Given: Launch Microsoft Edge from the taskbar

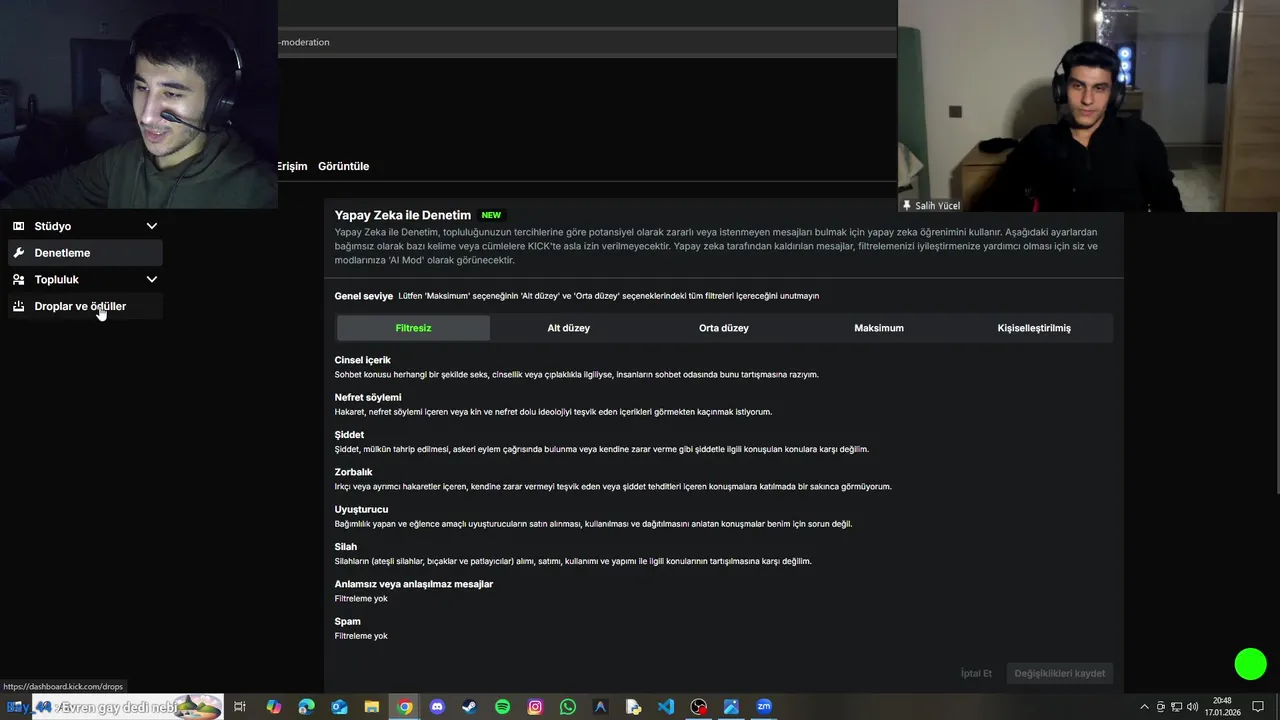Looking at the screenshot, I should (306, 707).
